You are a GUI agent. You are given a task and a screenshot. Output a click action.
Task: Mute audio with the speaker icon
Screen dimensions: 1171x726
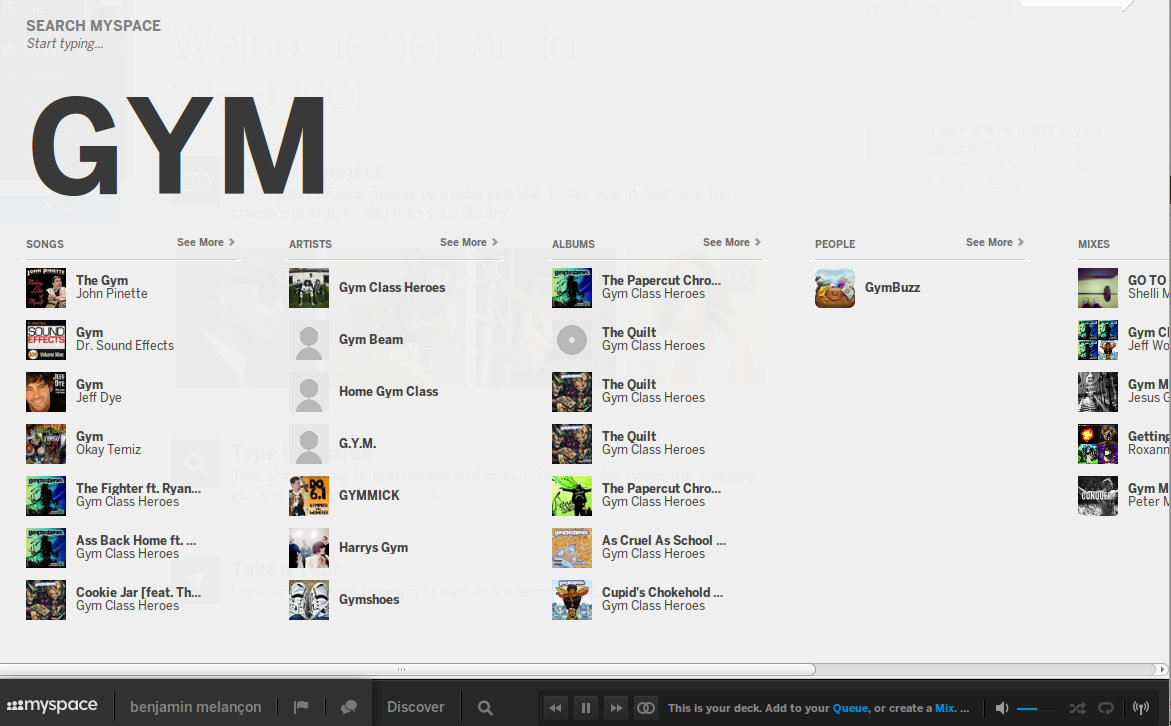[x=1002, y=707]
